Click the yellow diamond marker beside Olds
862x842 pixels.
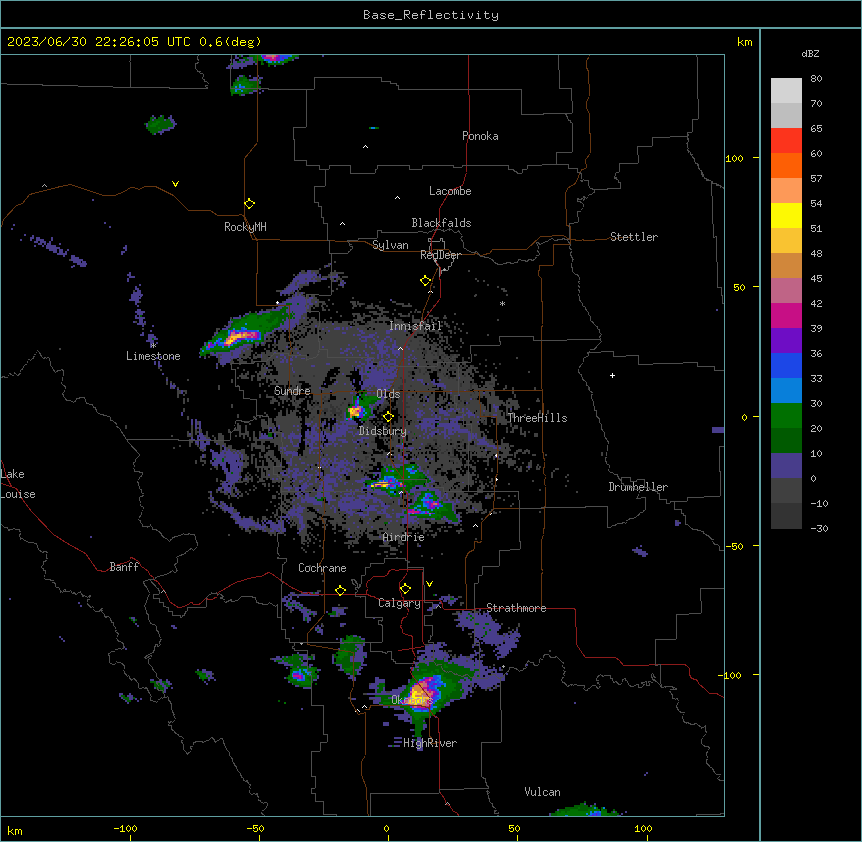388,417
